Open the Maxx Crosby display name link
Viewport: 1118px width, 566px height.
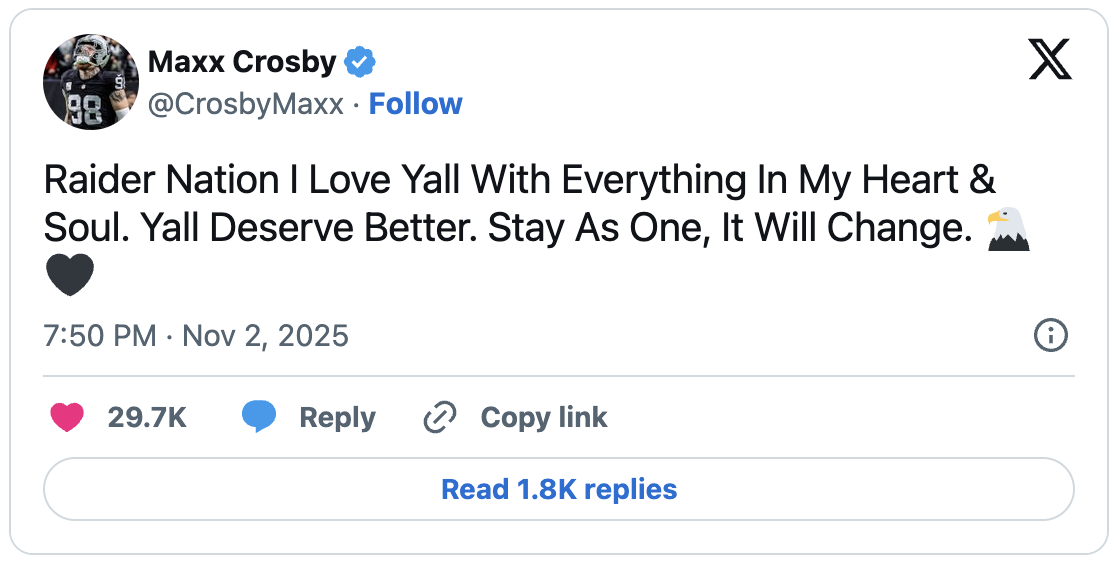[x=242, y=62]
